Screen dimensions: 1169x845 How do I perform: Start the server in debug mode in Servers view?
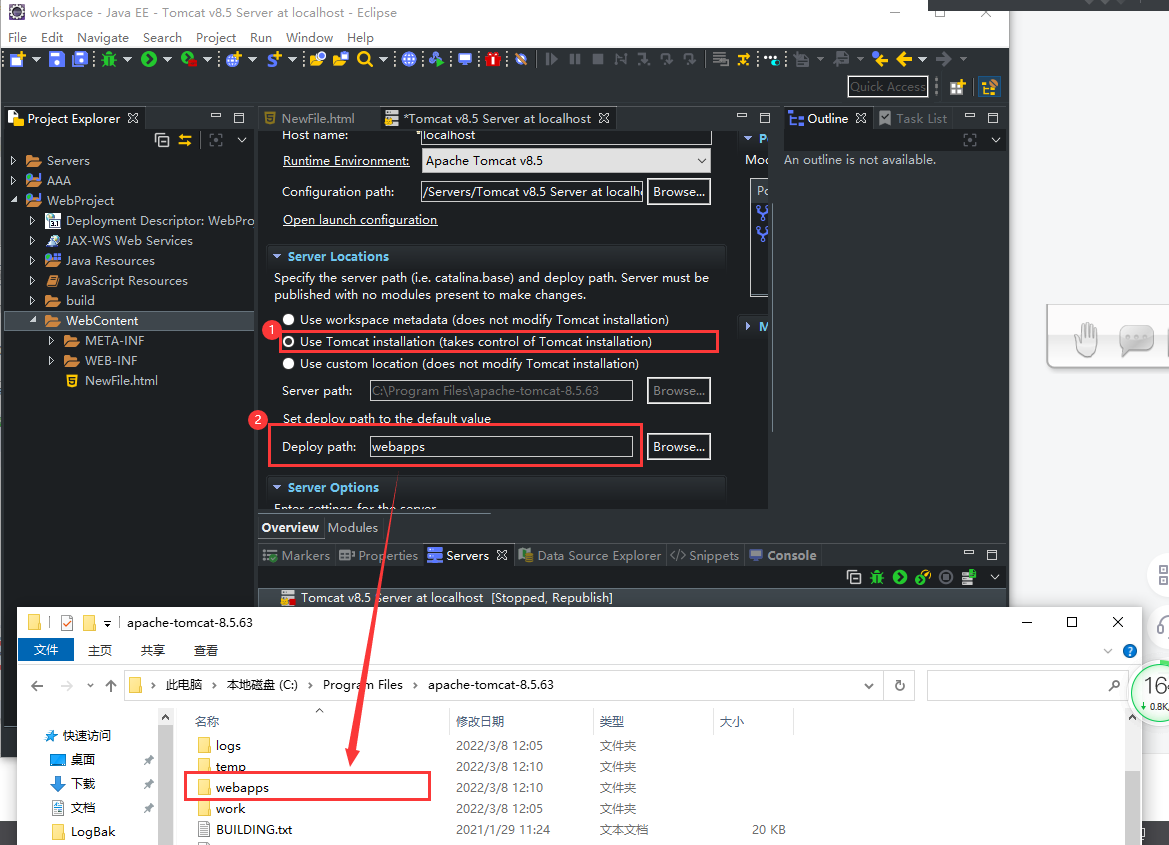pos(877,577)
